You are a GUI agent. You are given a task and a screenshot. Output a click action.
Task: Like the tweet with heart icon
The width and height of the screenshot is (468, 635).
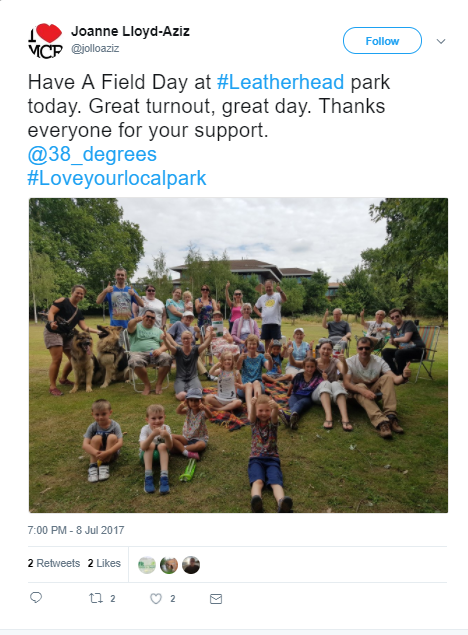(156, 599)
